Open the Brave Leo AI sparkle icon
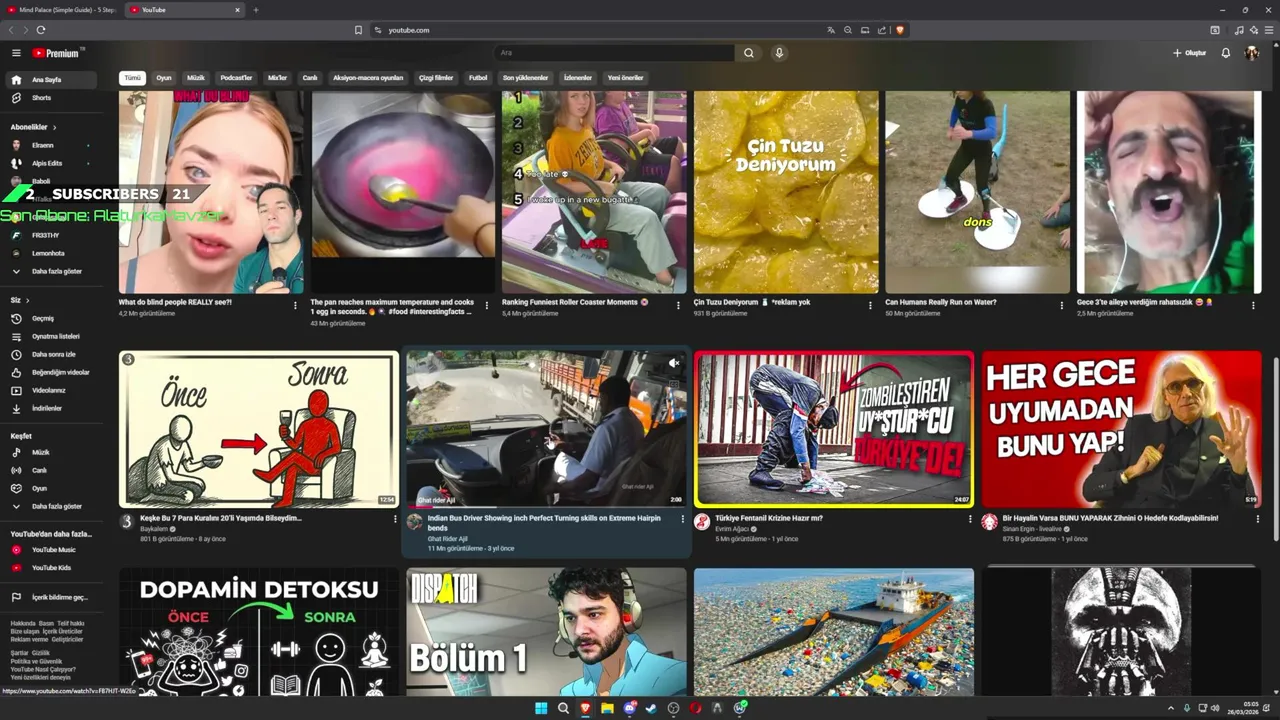The height and width of the screenshot is (720, 1280). [1253, 30]
